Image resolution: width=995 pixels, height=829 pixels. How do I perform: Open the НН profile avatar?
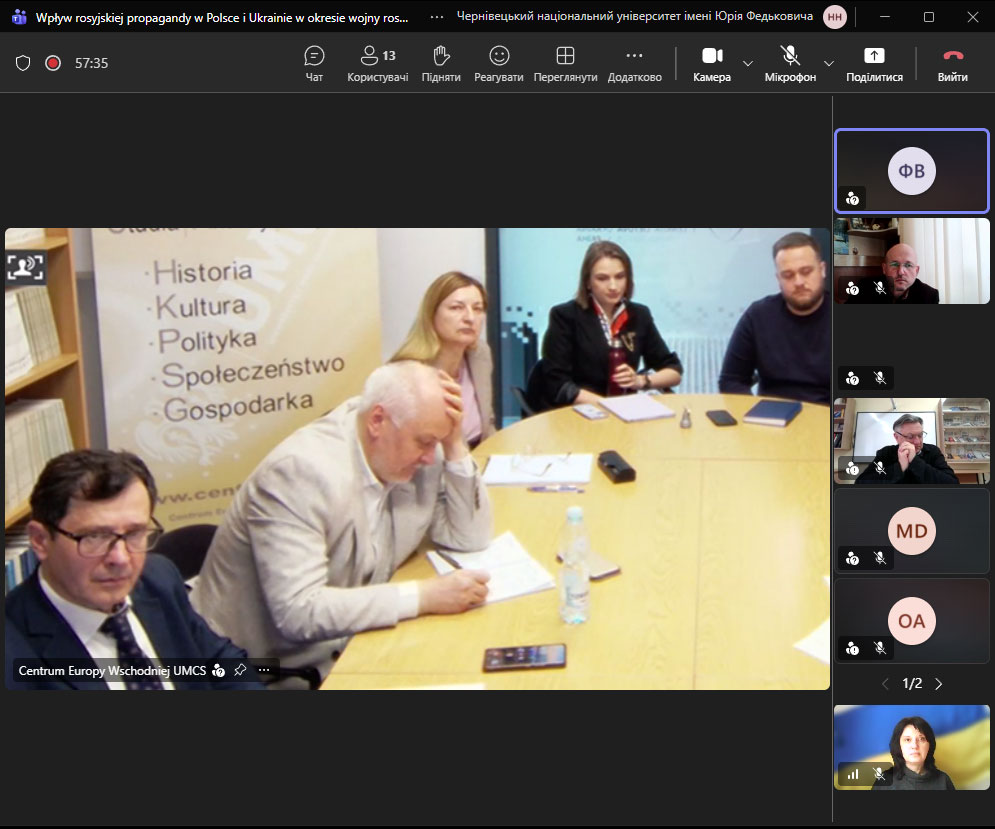click(835, 17)
